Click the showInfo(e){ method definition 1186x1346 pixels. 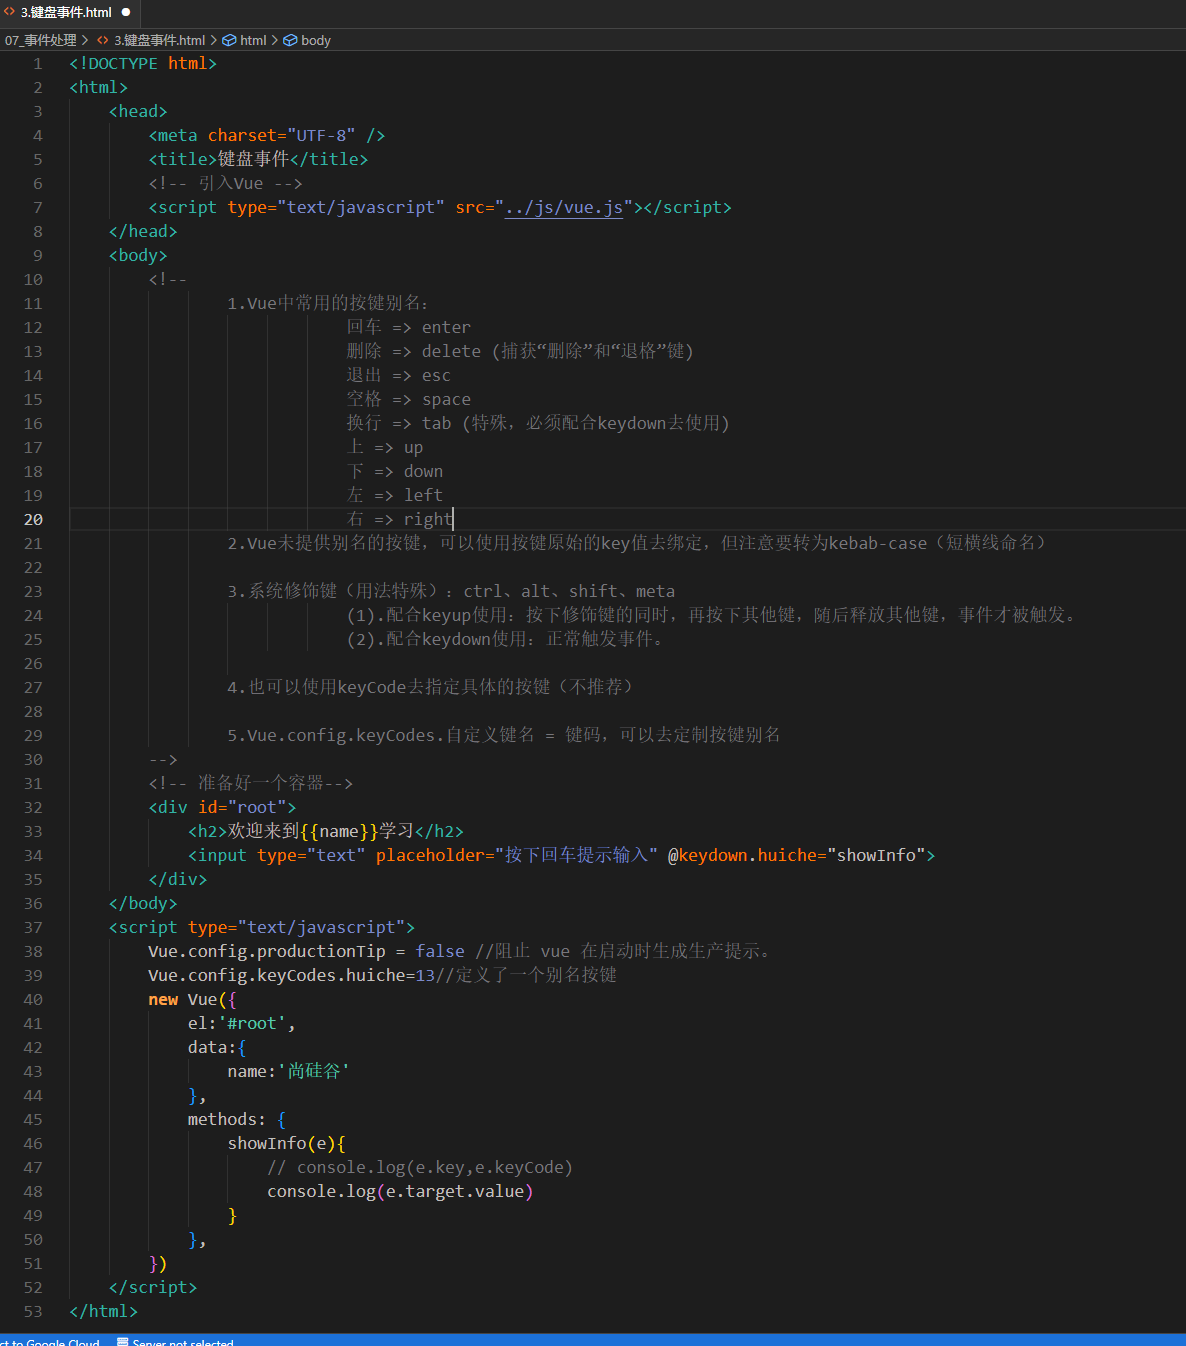click(286, 1143)
